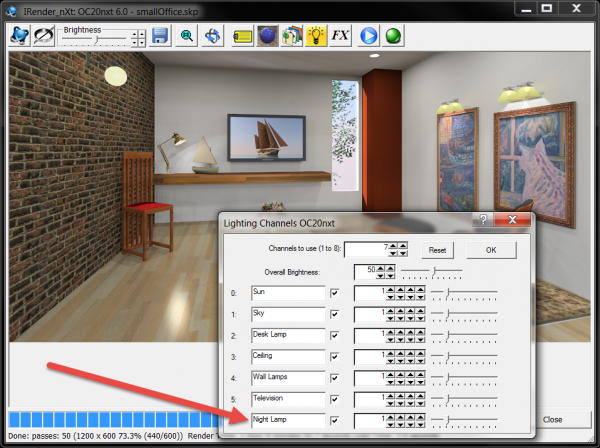This screenshot has height=448, width=600.
Task: Increase Channels to use spinner value
Action: [391, 246]
